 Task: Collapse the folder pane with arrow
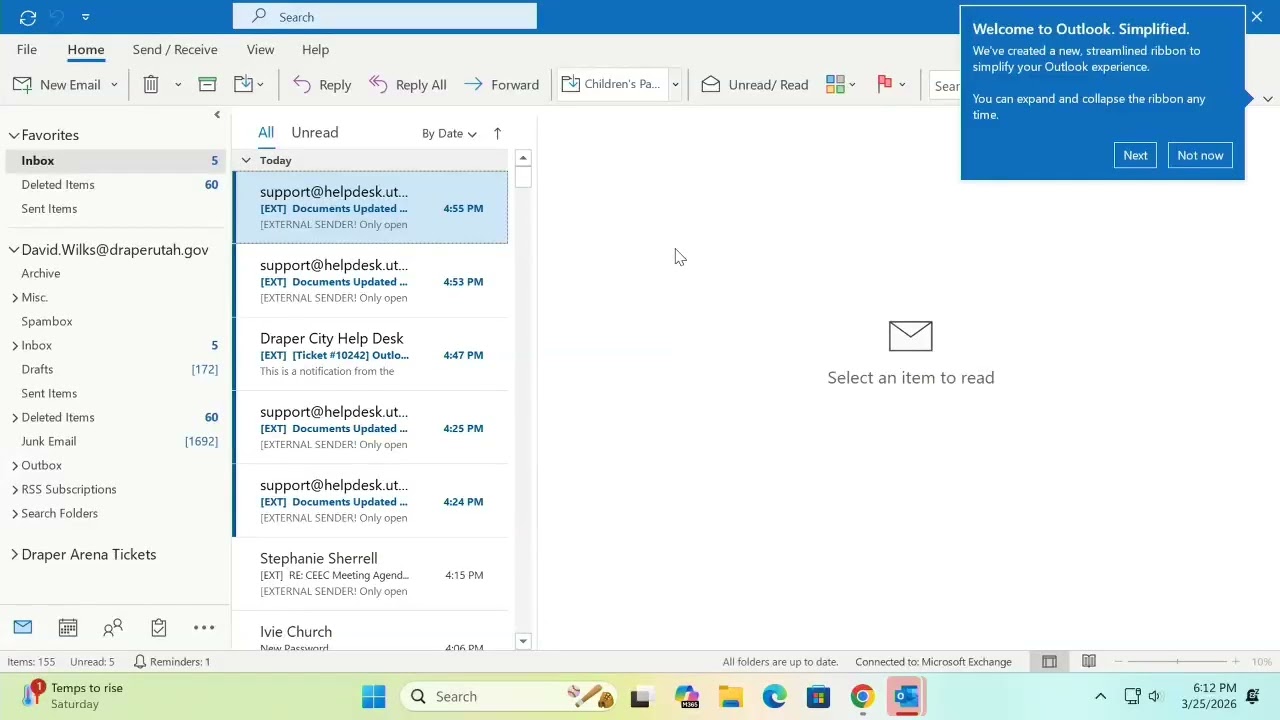(217, 115)
